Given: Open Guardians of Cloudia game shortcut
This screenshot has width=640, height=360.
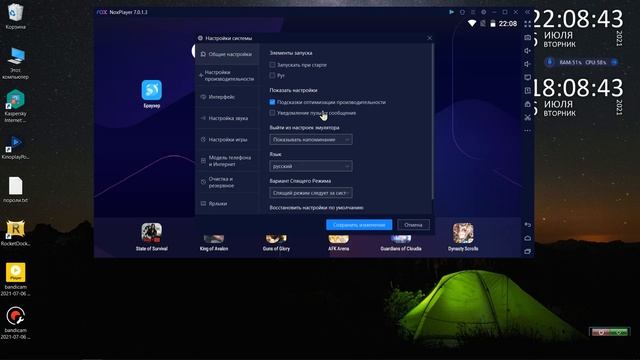Looking at the screenshot, I should (401, 239).
